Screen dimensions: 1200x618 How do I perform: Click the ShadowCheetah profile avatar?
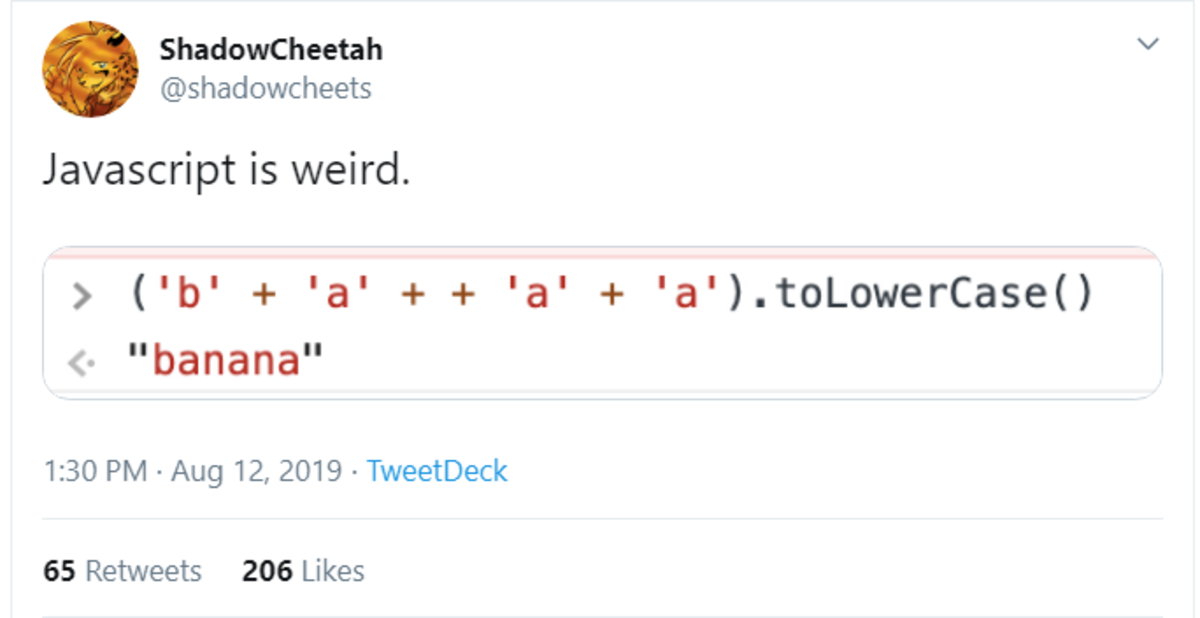pyautogui.click(x=90, y=70)
